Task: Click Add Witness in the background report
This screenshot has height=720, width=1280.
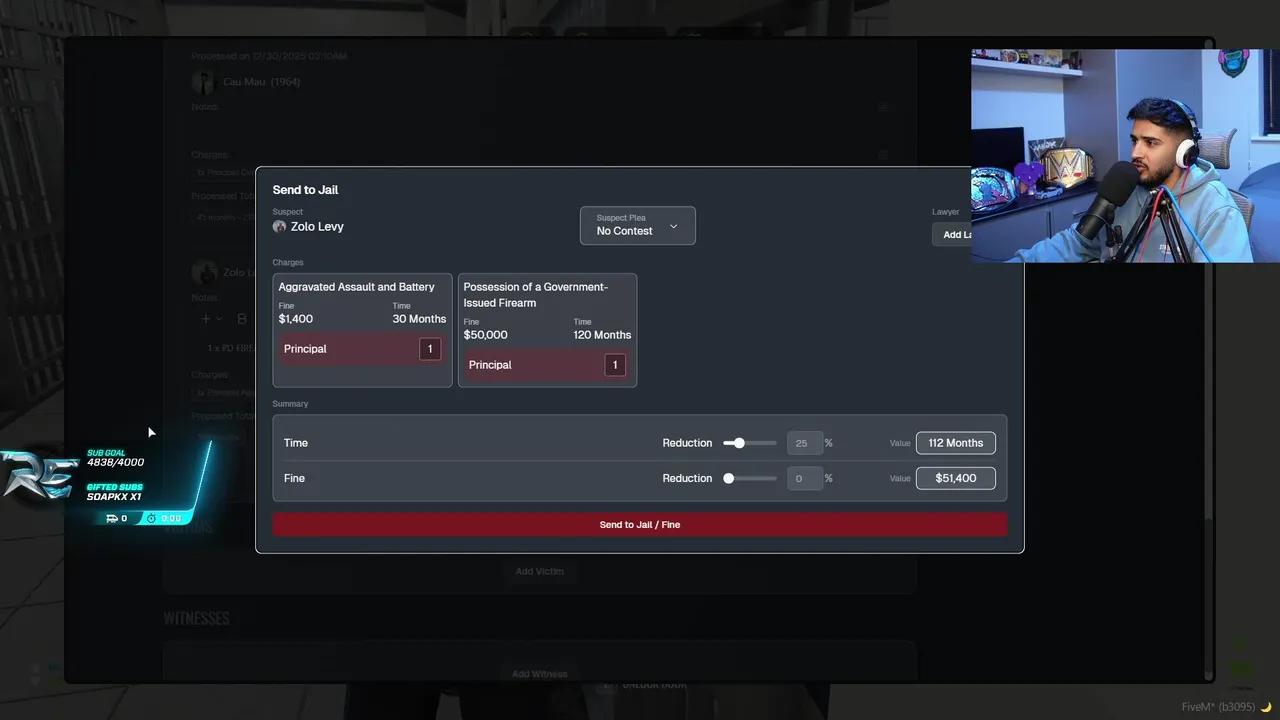Action: tap(540, 674)
